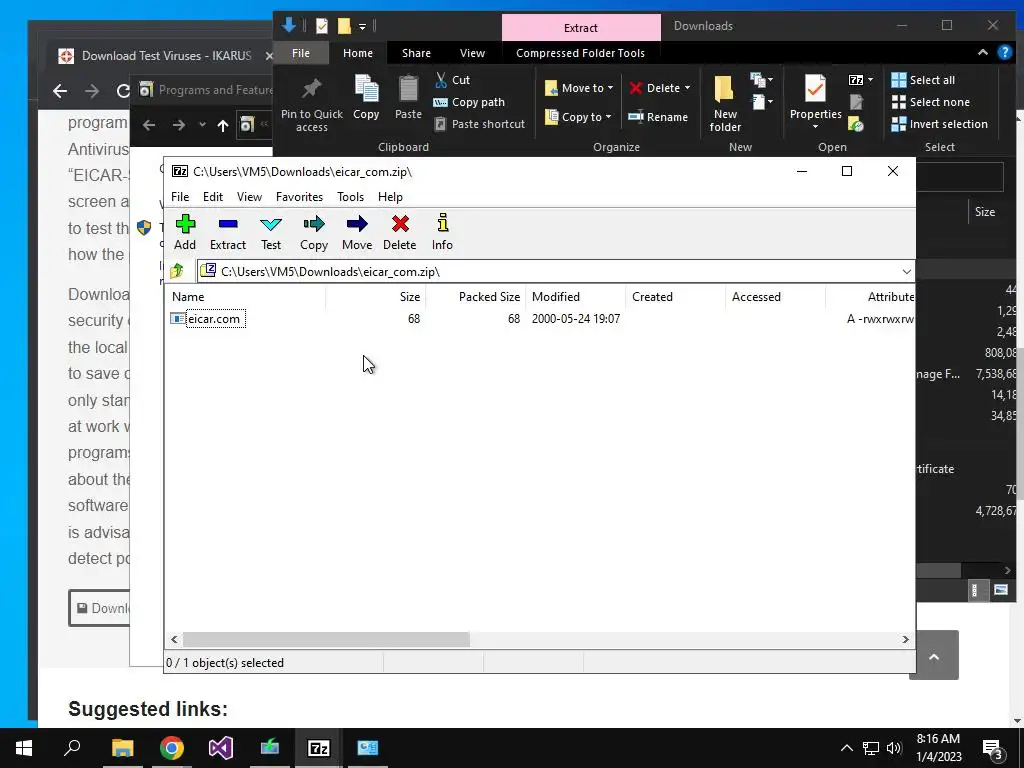
Task: Click Copy path in Explorer ribbon
Action: click(469, 102)
